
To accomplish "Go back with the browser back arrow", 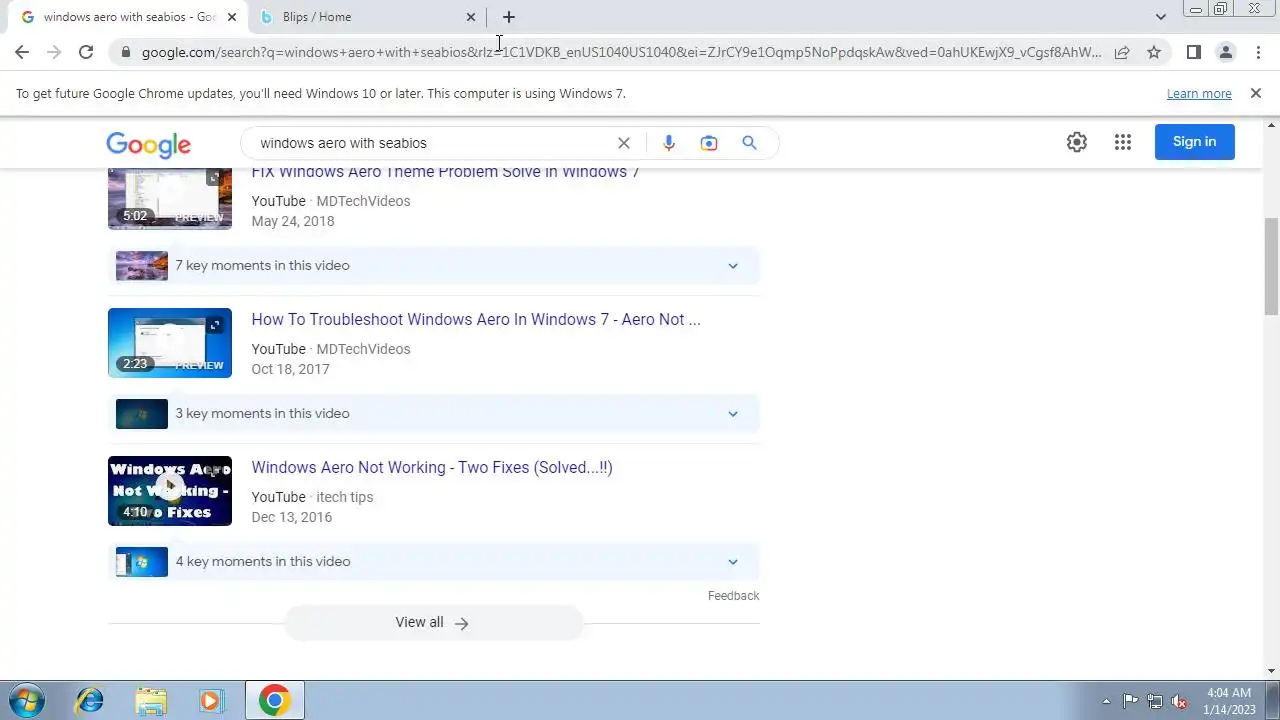I will coord(22,52).
